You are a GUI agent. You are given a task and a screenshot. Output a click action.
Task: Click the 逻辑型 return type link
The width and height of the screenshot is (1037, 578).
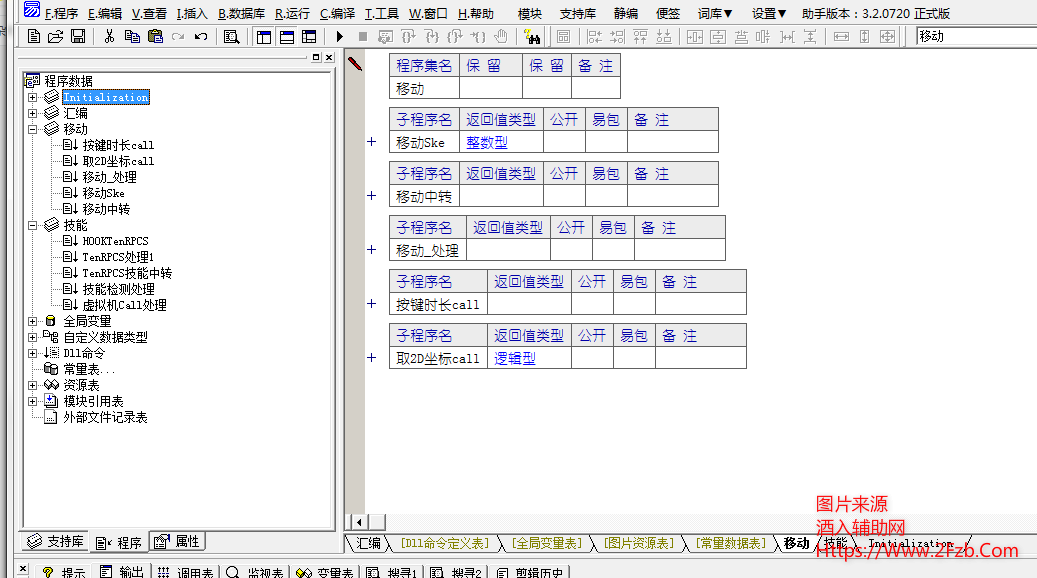click(x=515, y=358)
